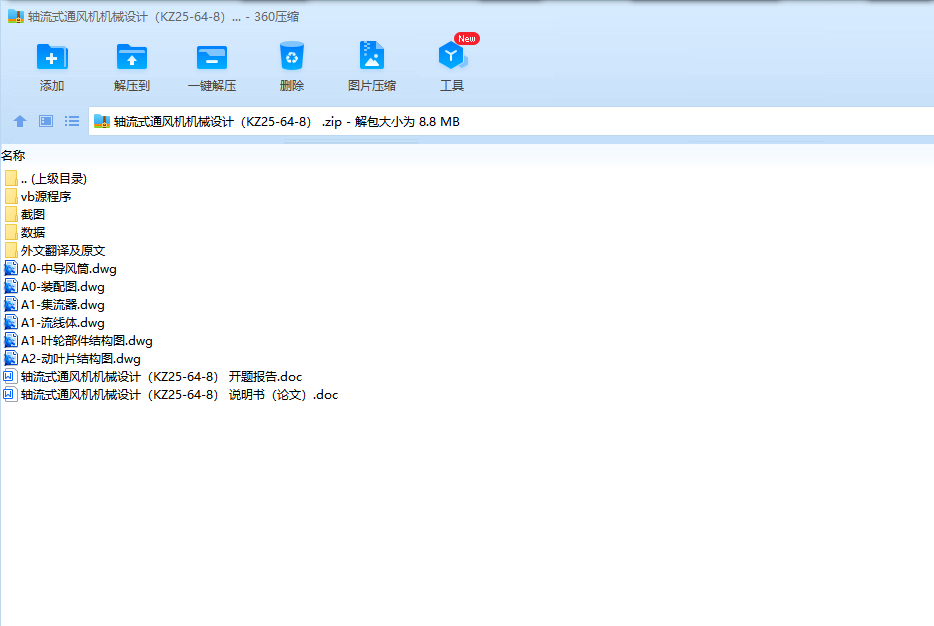
Task: Click the DWG file icon of A0-中导风筒
Action: [11, 269]
